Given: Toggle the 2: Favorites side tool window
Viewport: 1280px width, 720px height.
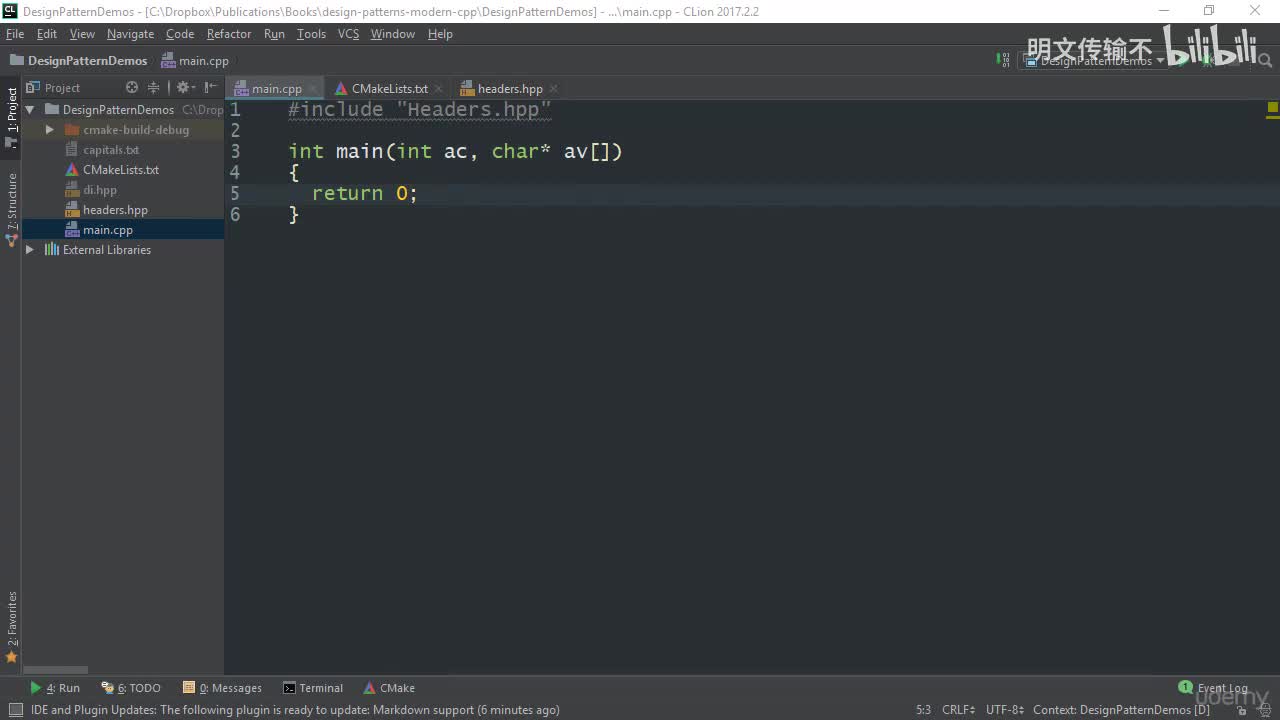Looking at the screenshot, I should pyautogui.click(x=12, y=627).
